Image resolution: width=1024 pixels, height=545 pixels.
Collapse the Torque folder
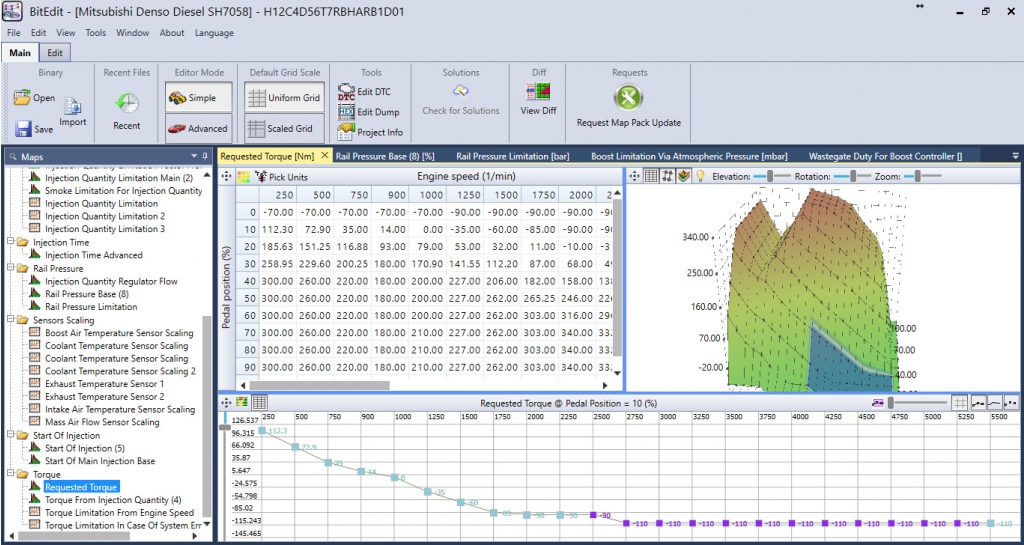[x=10, y=475]
